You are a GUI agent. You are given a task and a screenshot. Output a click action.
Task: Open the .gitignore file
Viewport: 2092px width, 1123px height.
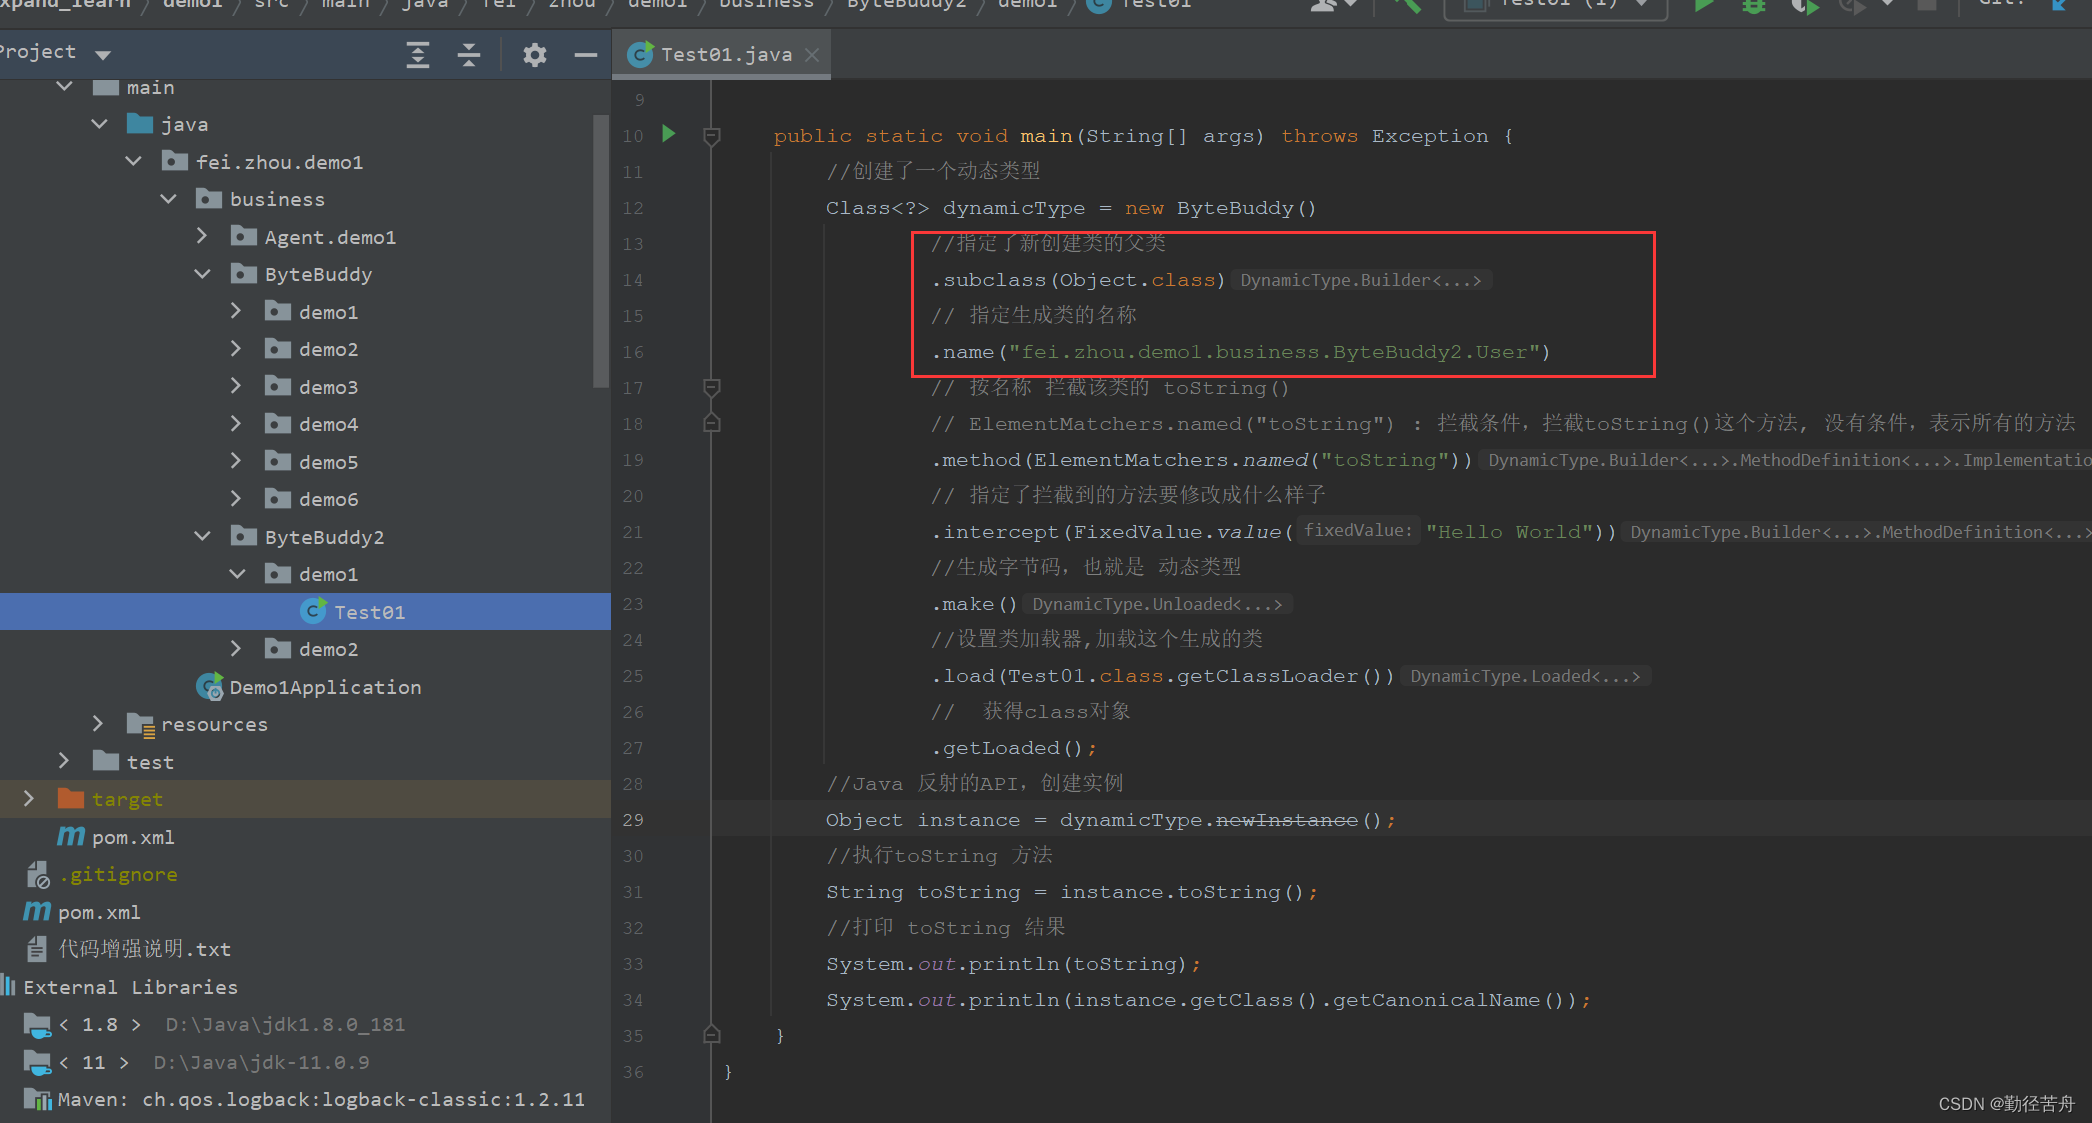[x=117, y=874]
